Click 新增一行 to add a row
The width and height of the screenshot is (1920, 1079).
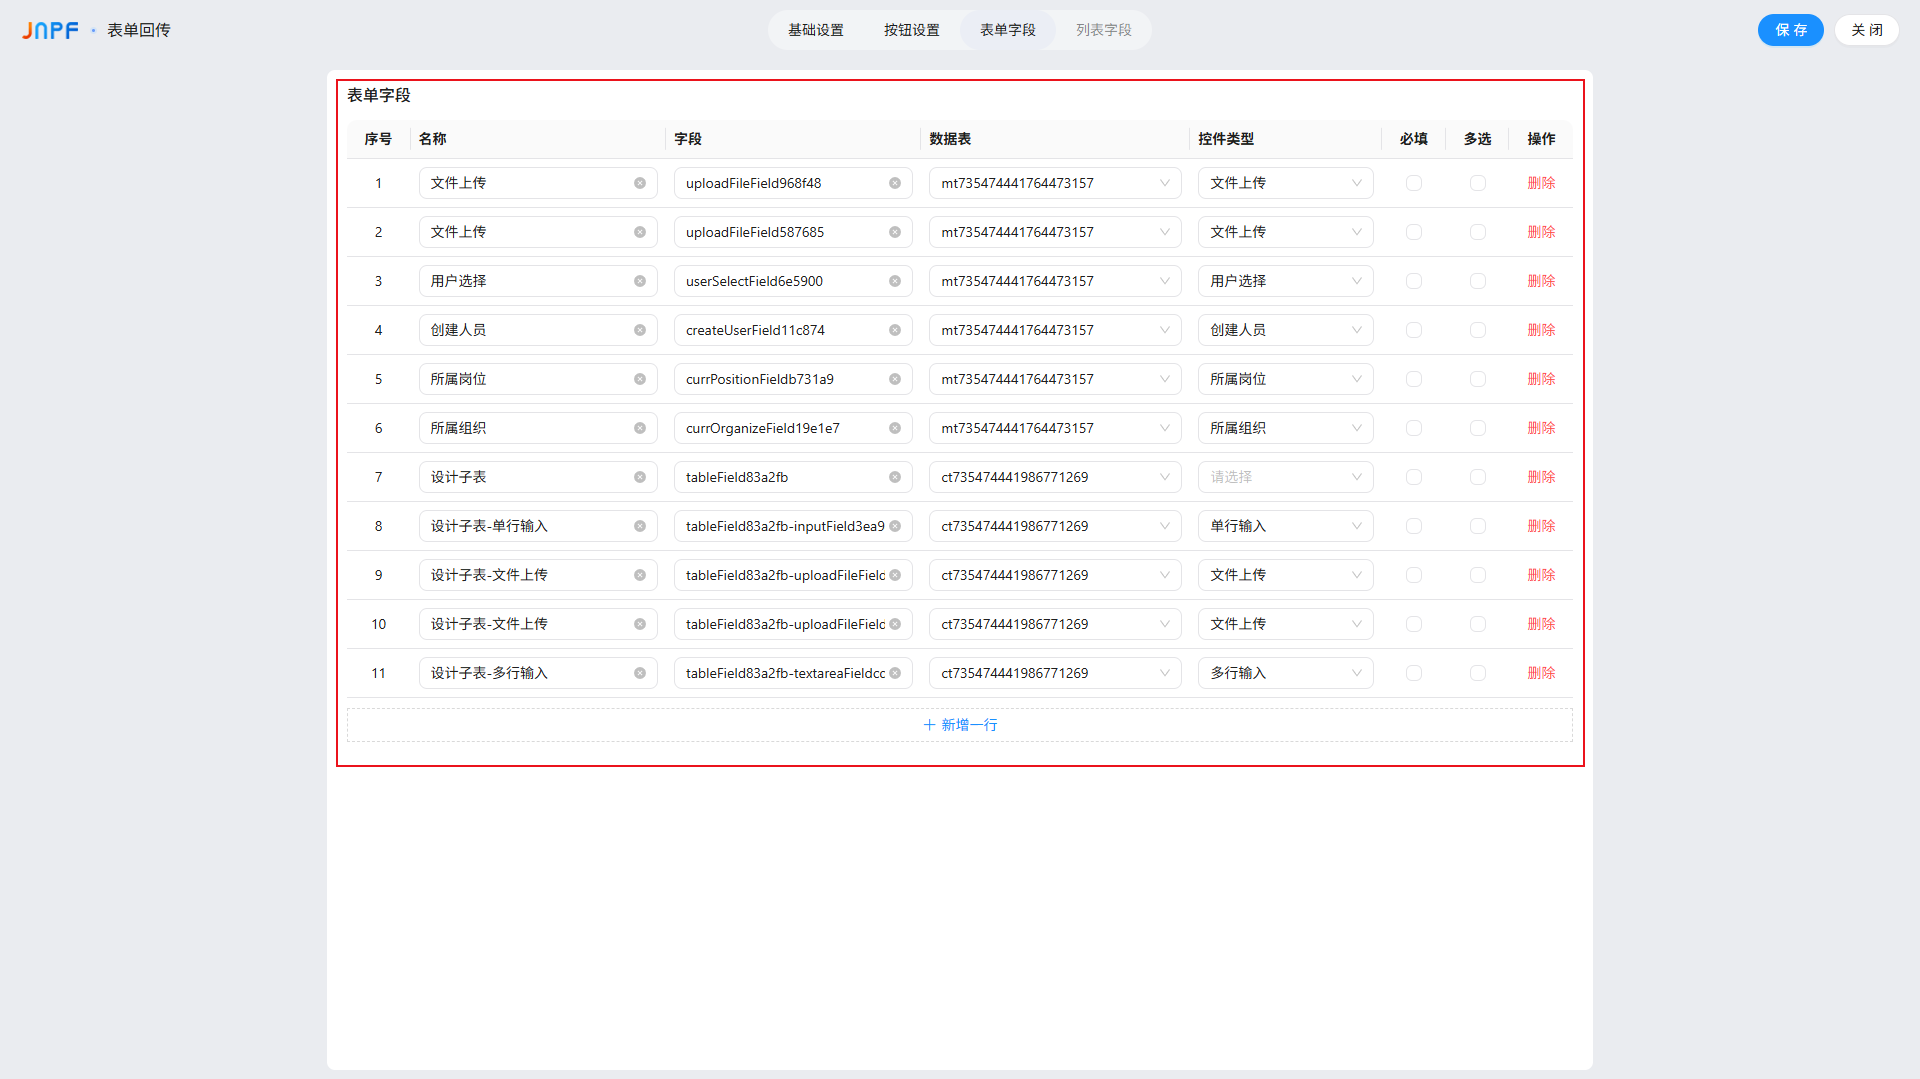(x=959, y=725)
